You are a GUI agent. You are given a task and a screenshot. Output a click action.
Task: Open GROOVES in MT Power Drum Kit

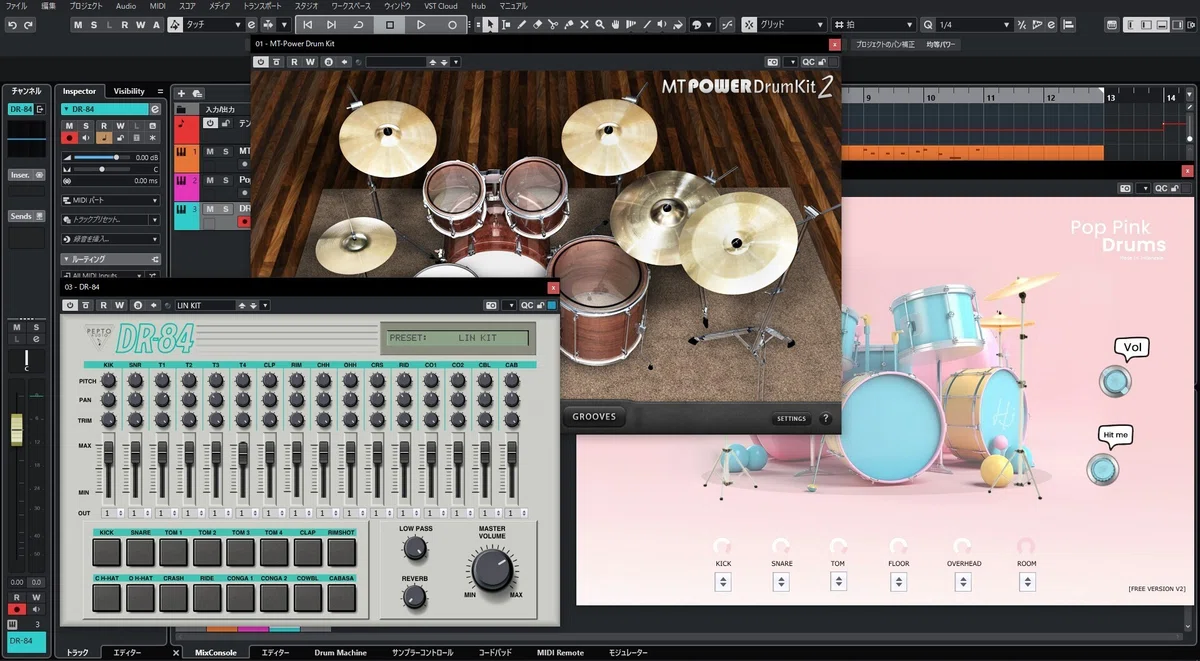coord(594,417)
